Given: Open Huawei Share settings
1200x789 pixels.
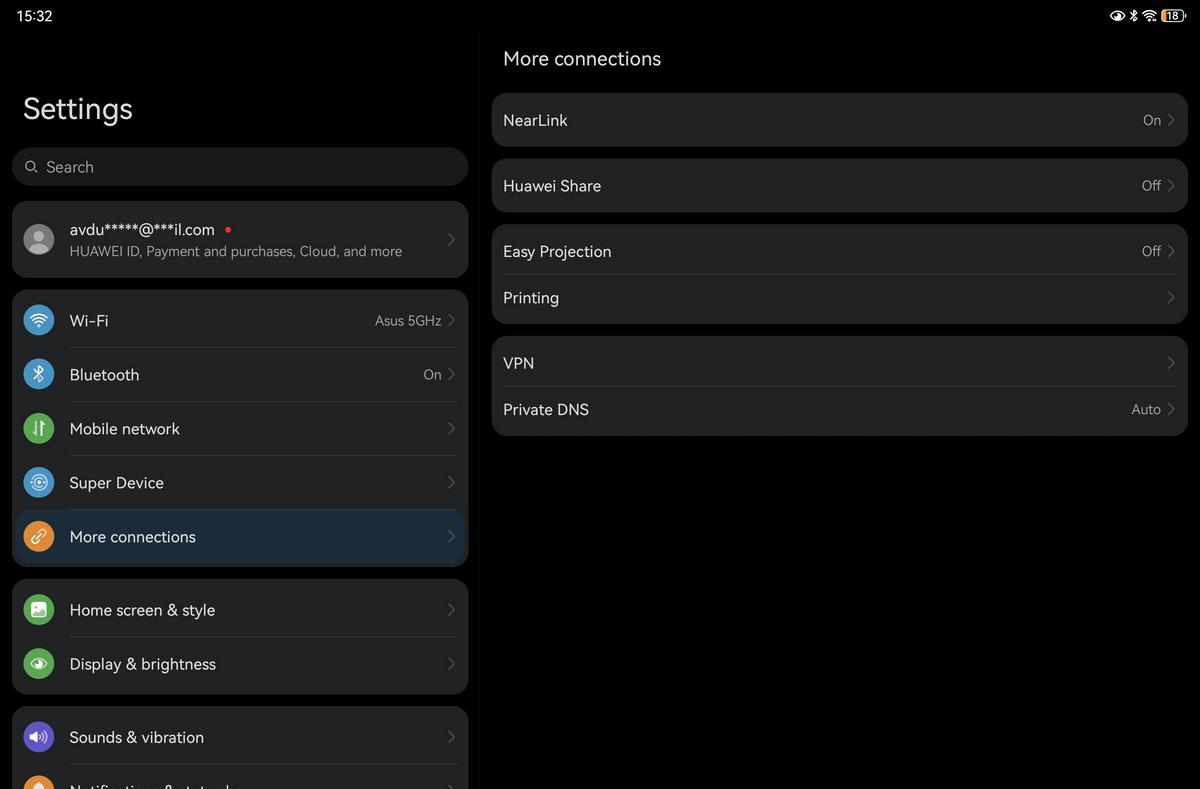Looking at the screenshot, I should pos(840,186).
